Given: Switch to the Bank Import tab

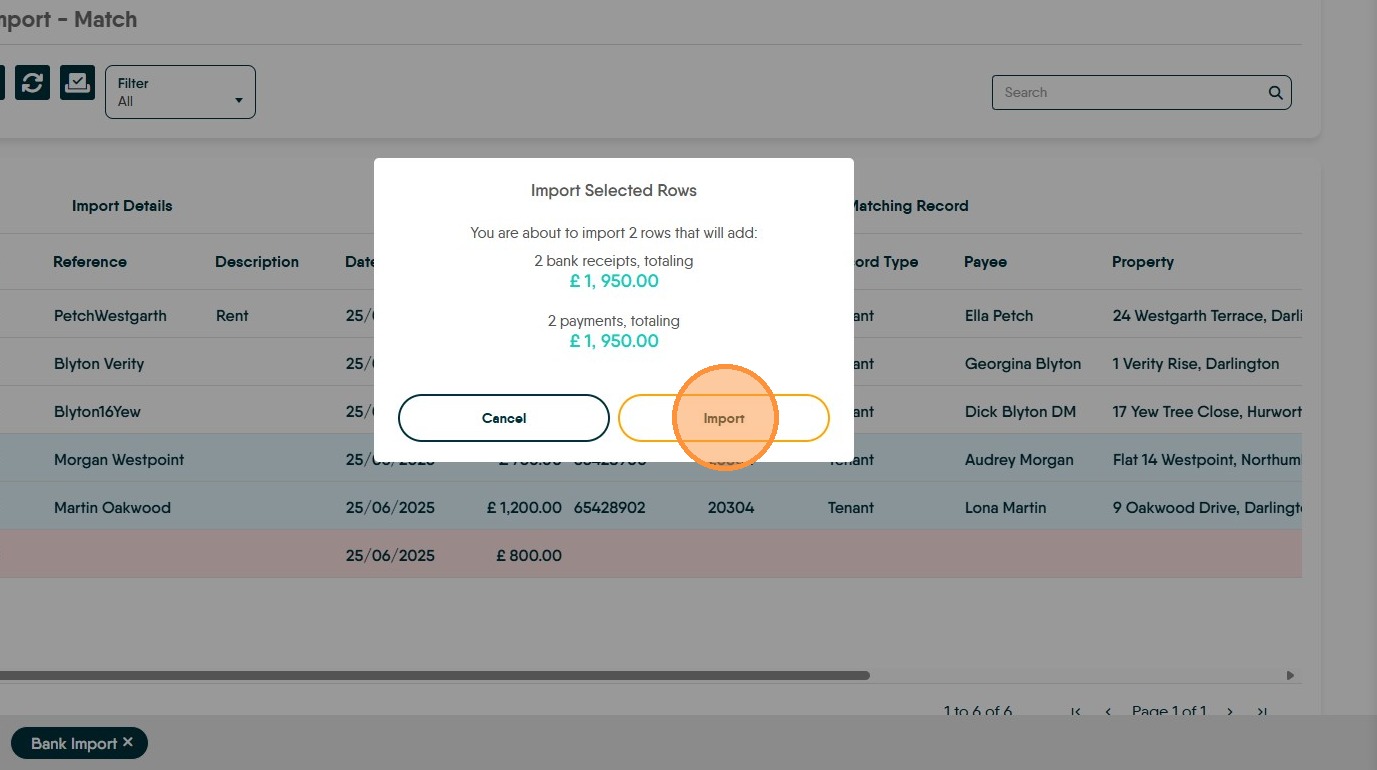Looking at the screenshot, I should tap(73, 744).
